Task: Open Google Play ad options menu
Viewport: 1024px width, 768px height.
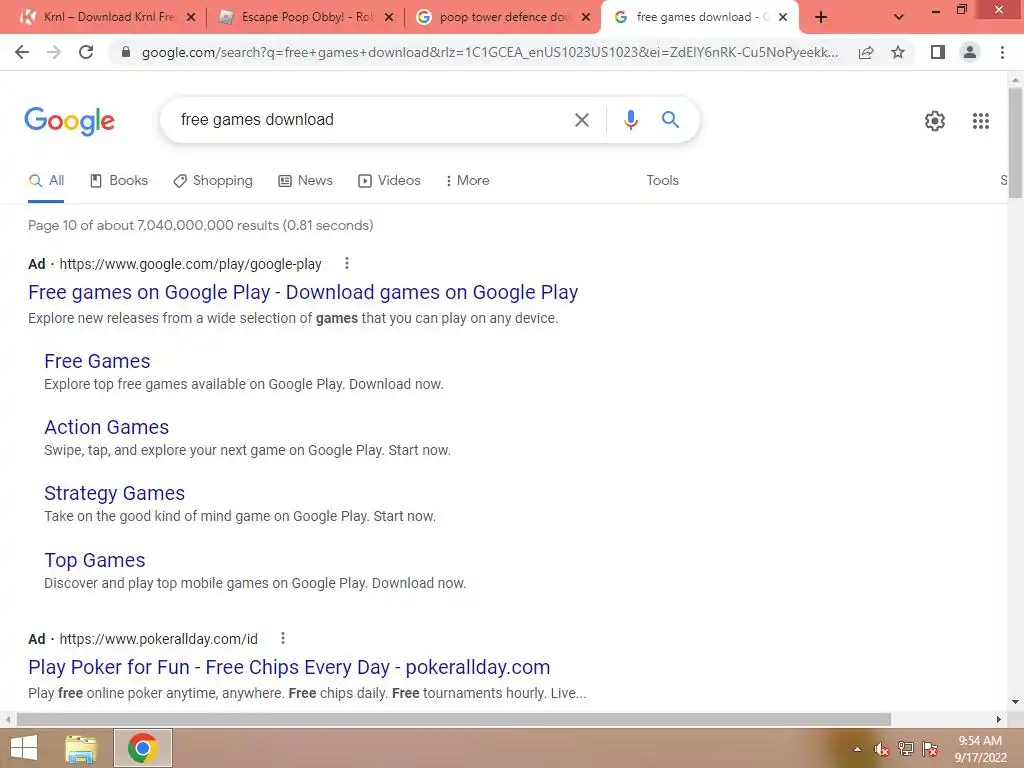Action: (x=347, y=263)
